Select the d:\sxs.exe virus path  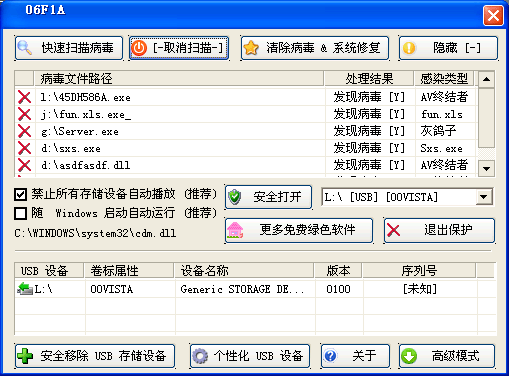[x=71, y=148]
